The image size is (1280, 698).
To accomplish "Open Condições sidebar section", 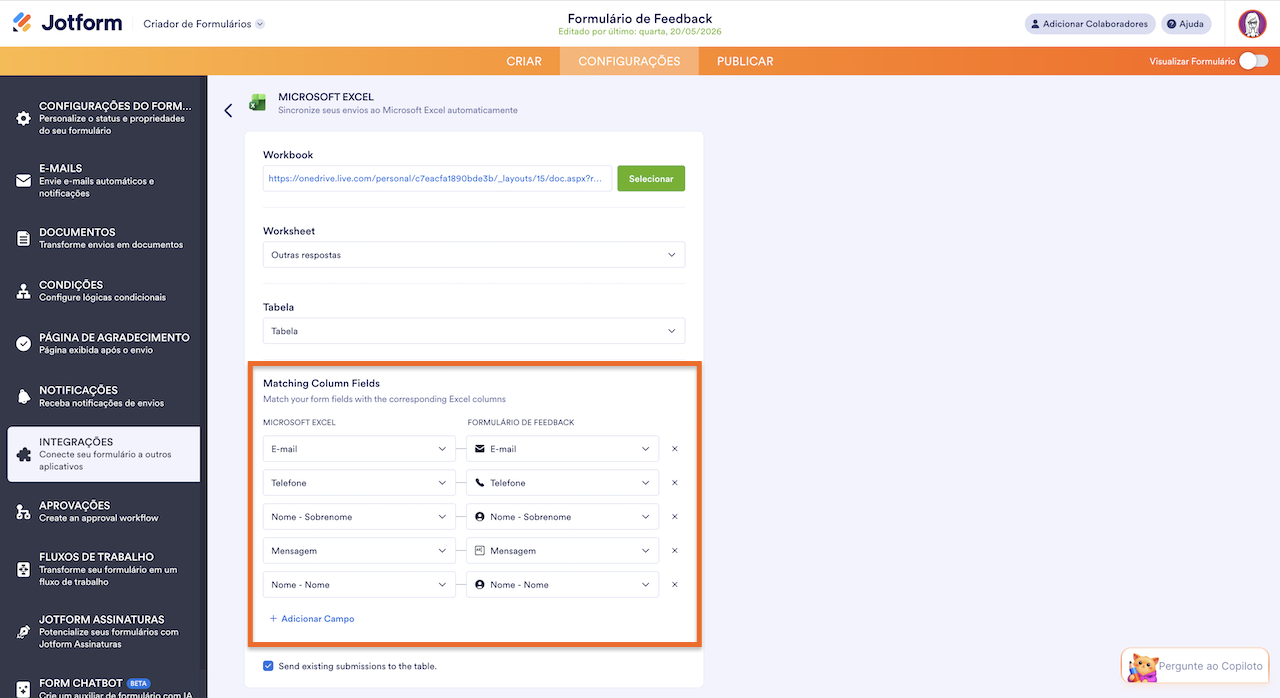I will coord(103,291).
